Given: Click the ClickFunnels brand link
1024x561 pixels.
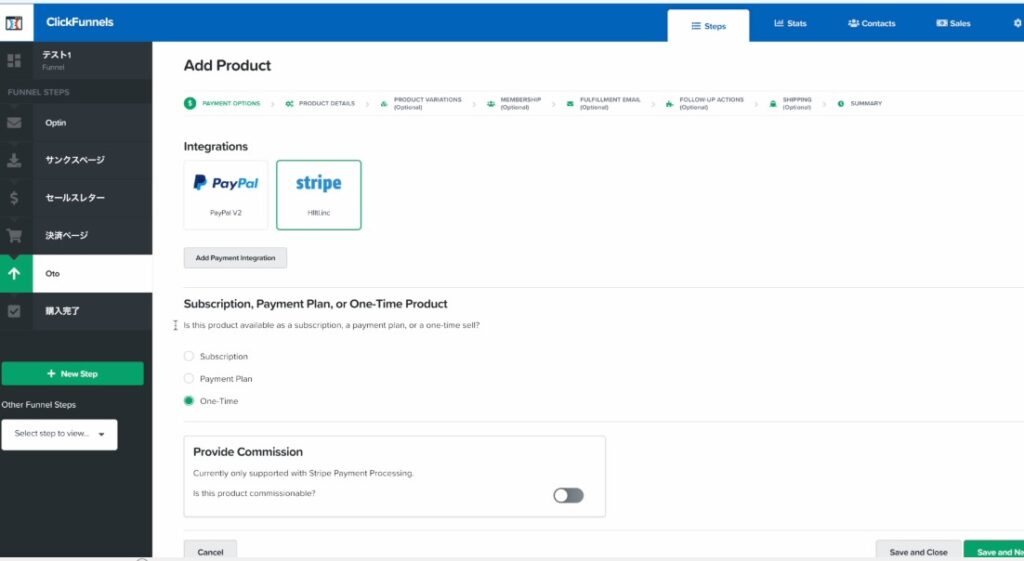Looking at the screenshot, I should [x=80, y=22].
